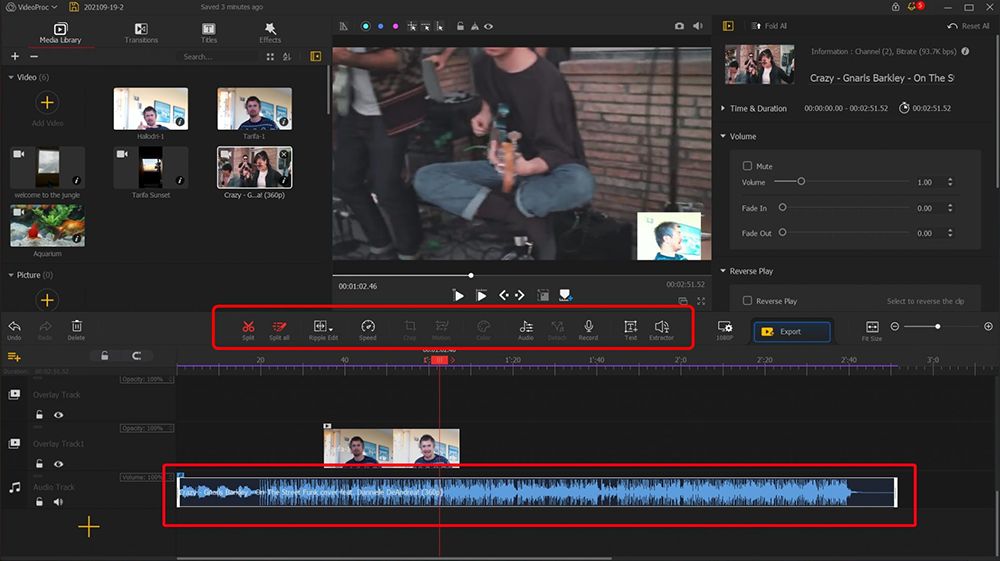This screenshot has width=1000, height=561.
Task: Click the preview speaker volume icon
Action: pos(698,26)
